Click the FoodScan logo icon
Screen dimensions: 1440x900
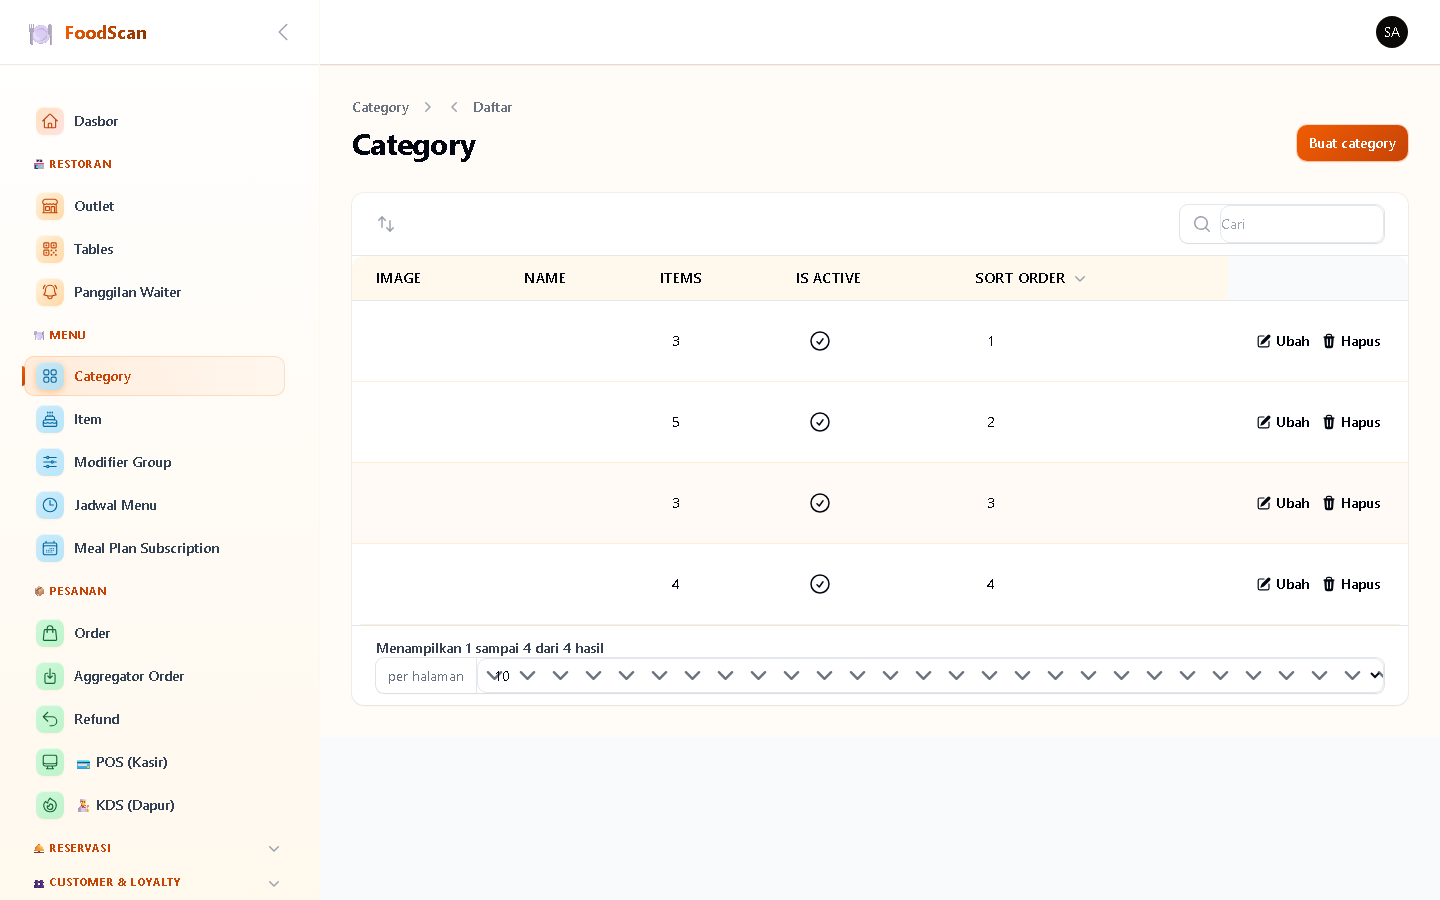tap(40, 33)
